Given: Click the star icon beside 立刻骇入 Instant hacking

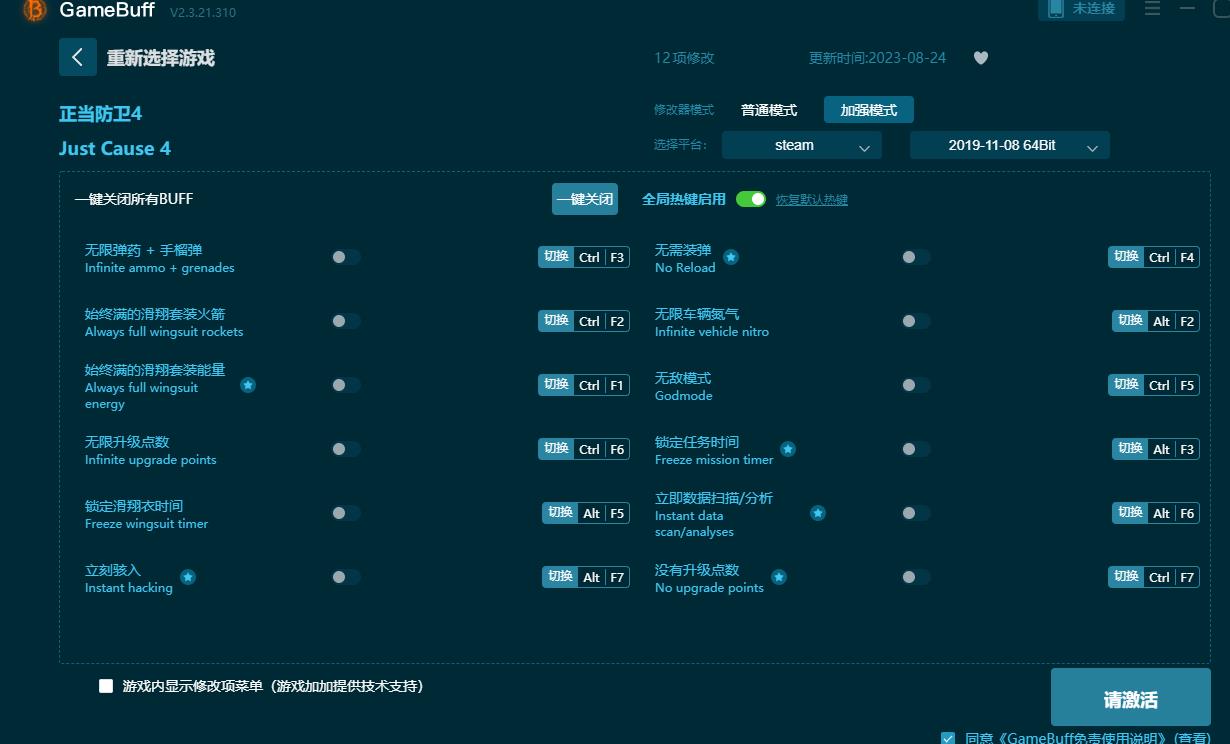Looking at the screenshot, I should coord(187,576).
